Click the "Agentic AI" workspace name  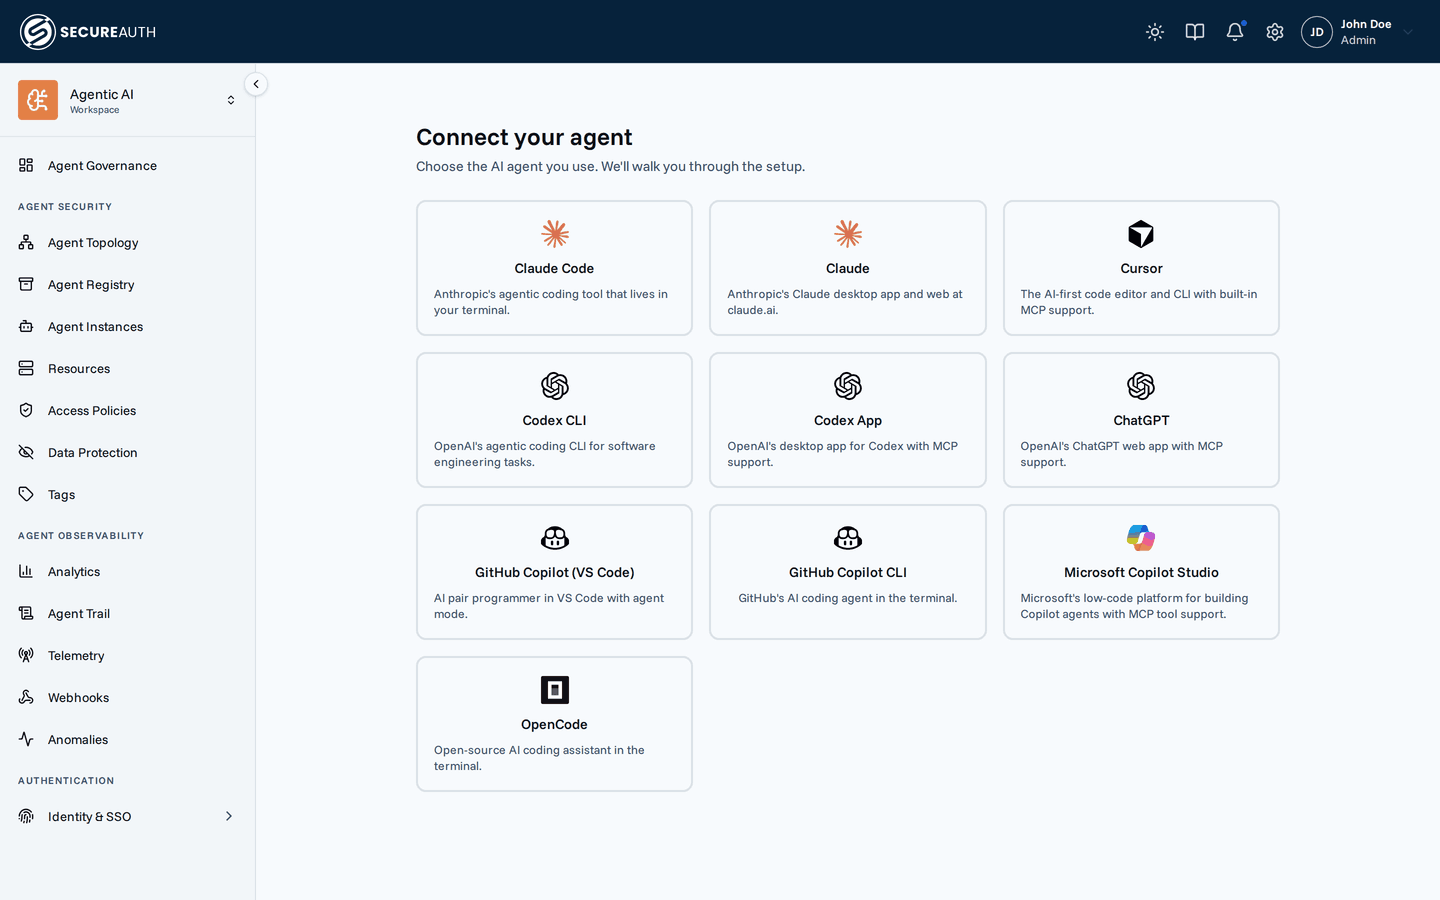coord(102,94)
